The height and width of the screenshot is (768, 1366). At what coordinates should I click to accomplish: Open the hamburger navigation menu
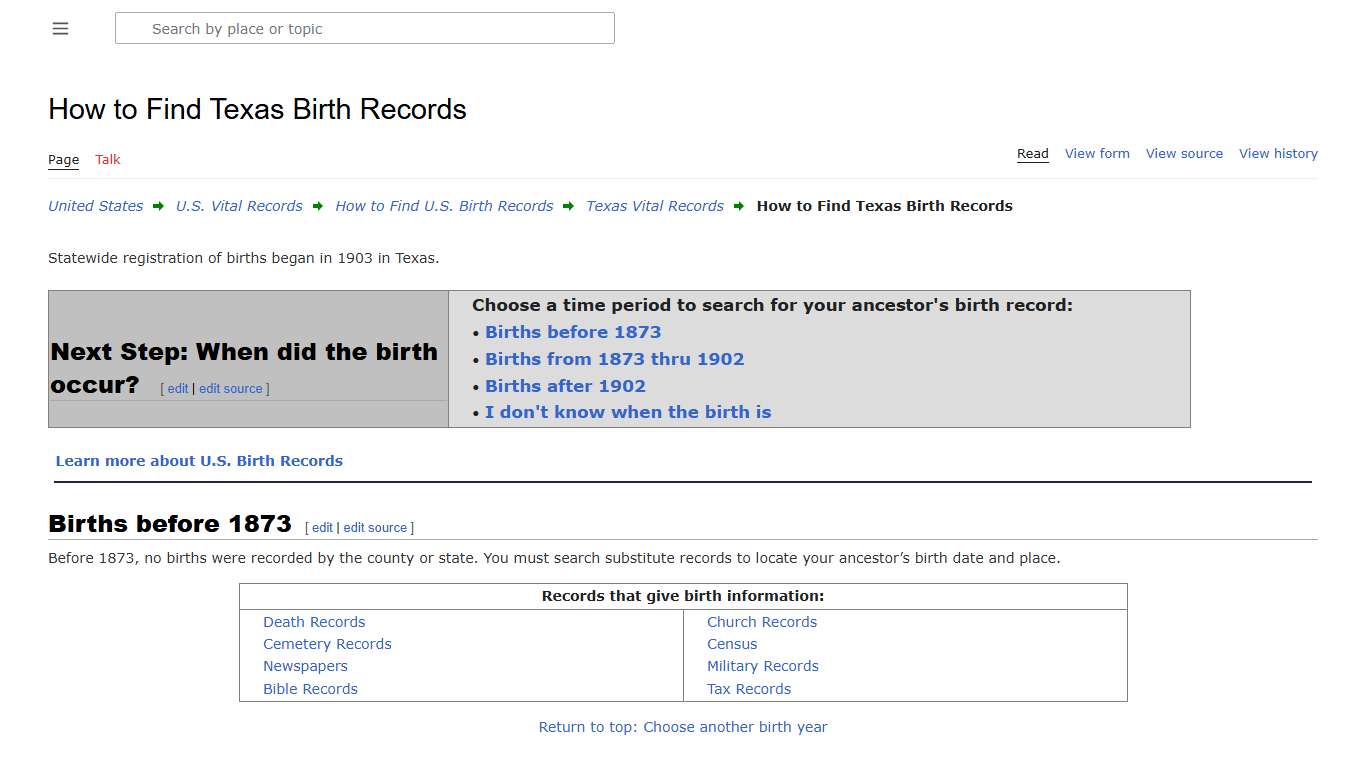click(x=60, y=28)
